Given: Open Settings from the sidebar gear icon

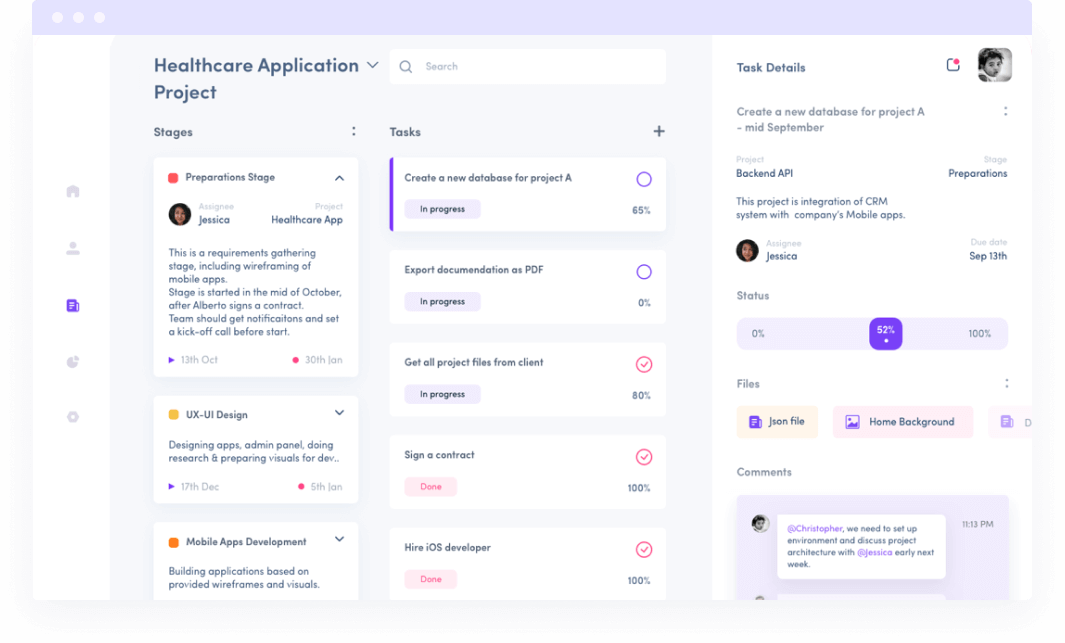Looking at the screenshot, I should (72, 417).
